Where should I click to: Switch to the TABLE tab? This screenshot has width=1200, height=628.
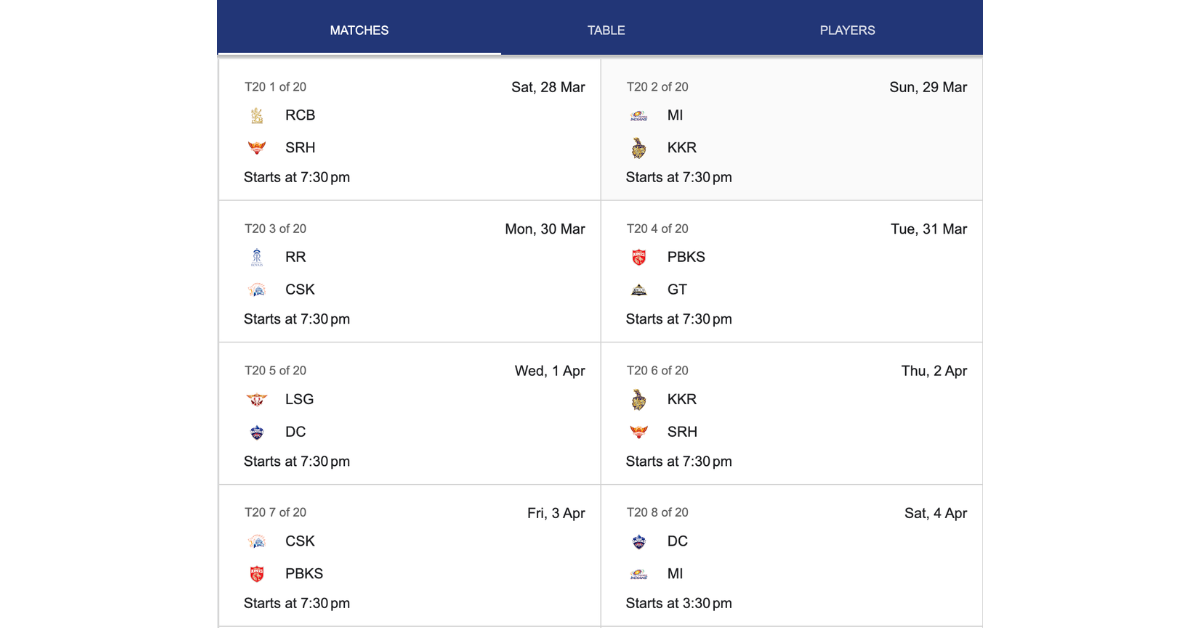[606, 30]
